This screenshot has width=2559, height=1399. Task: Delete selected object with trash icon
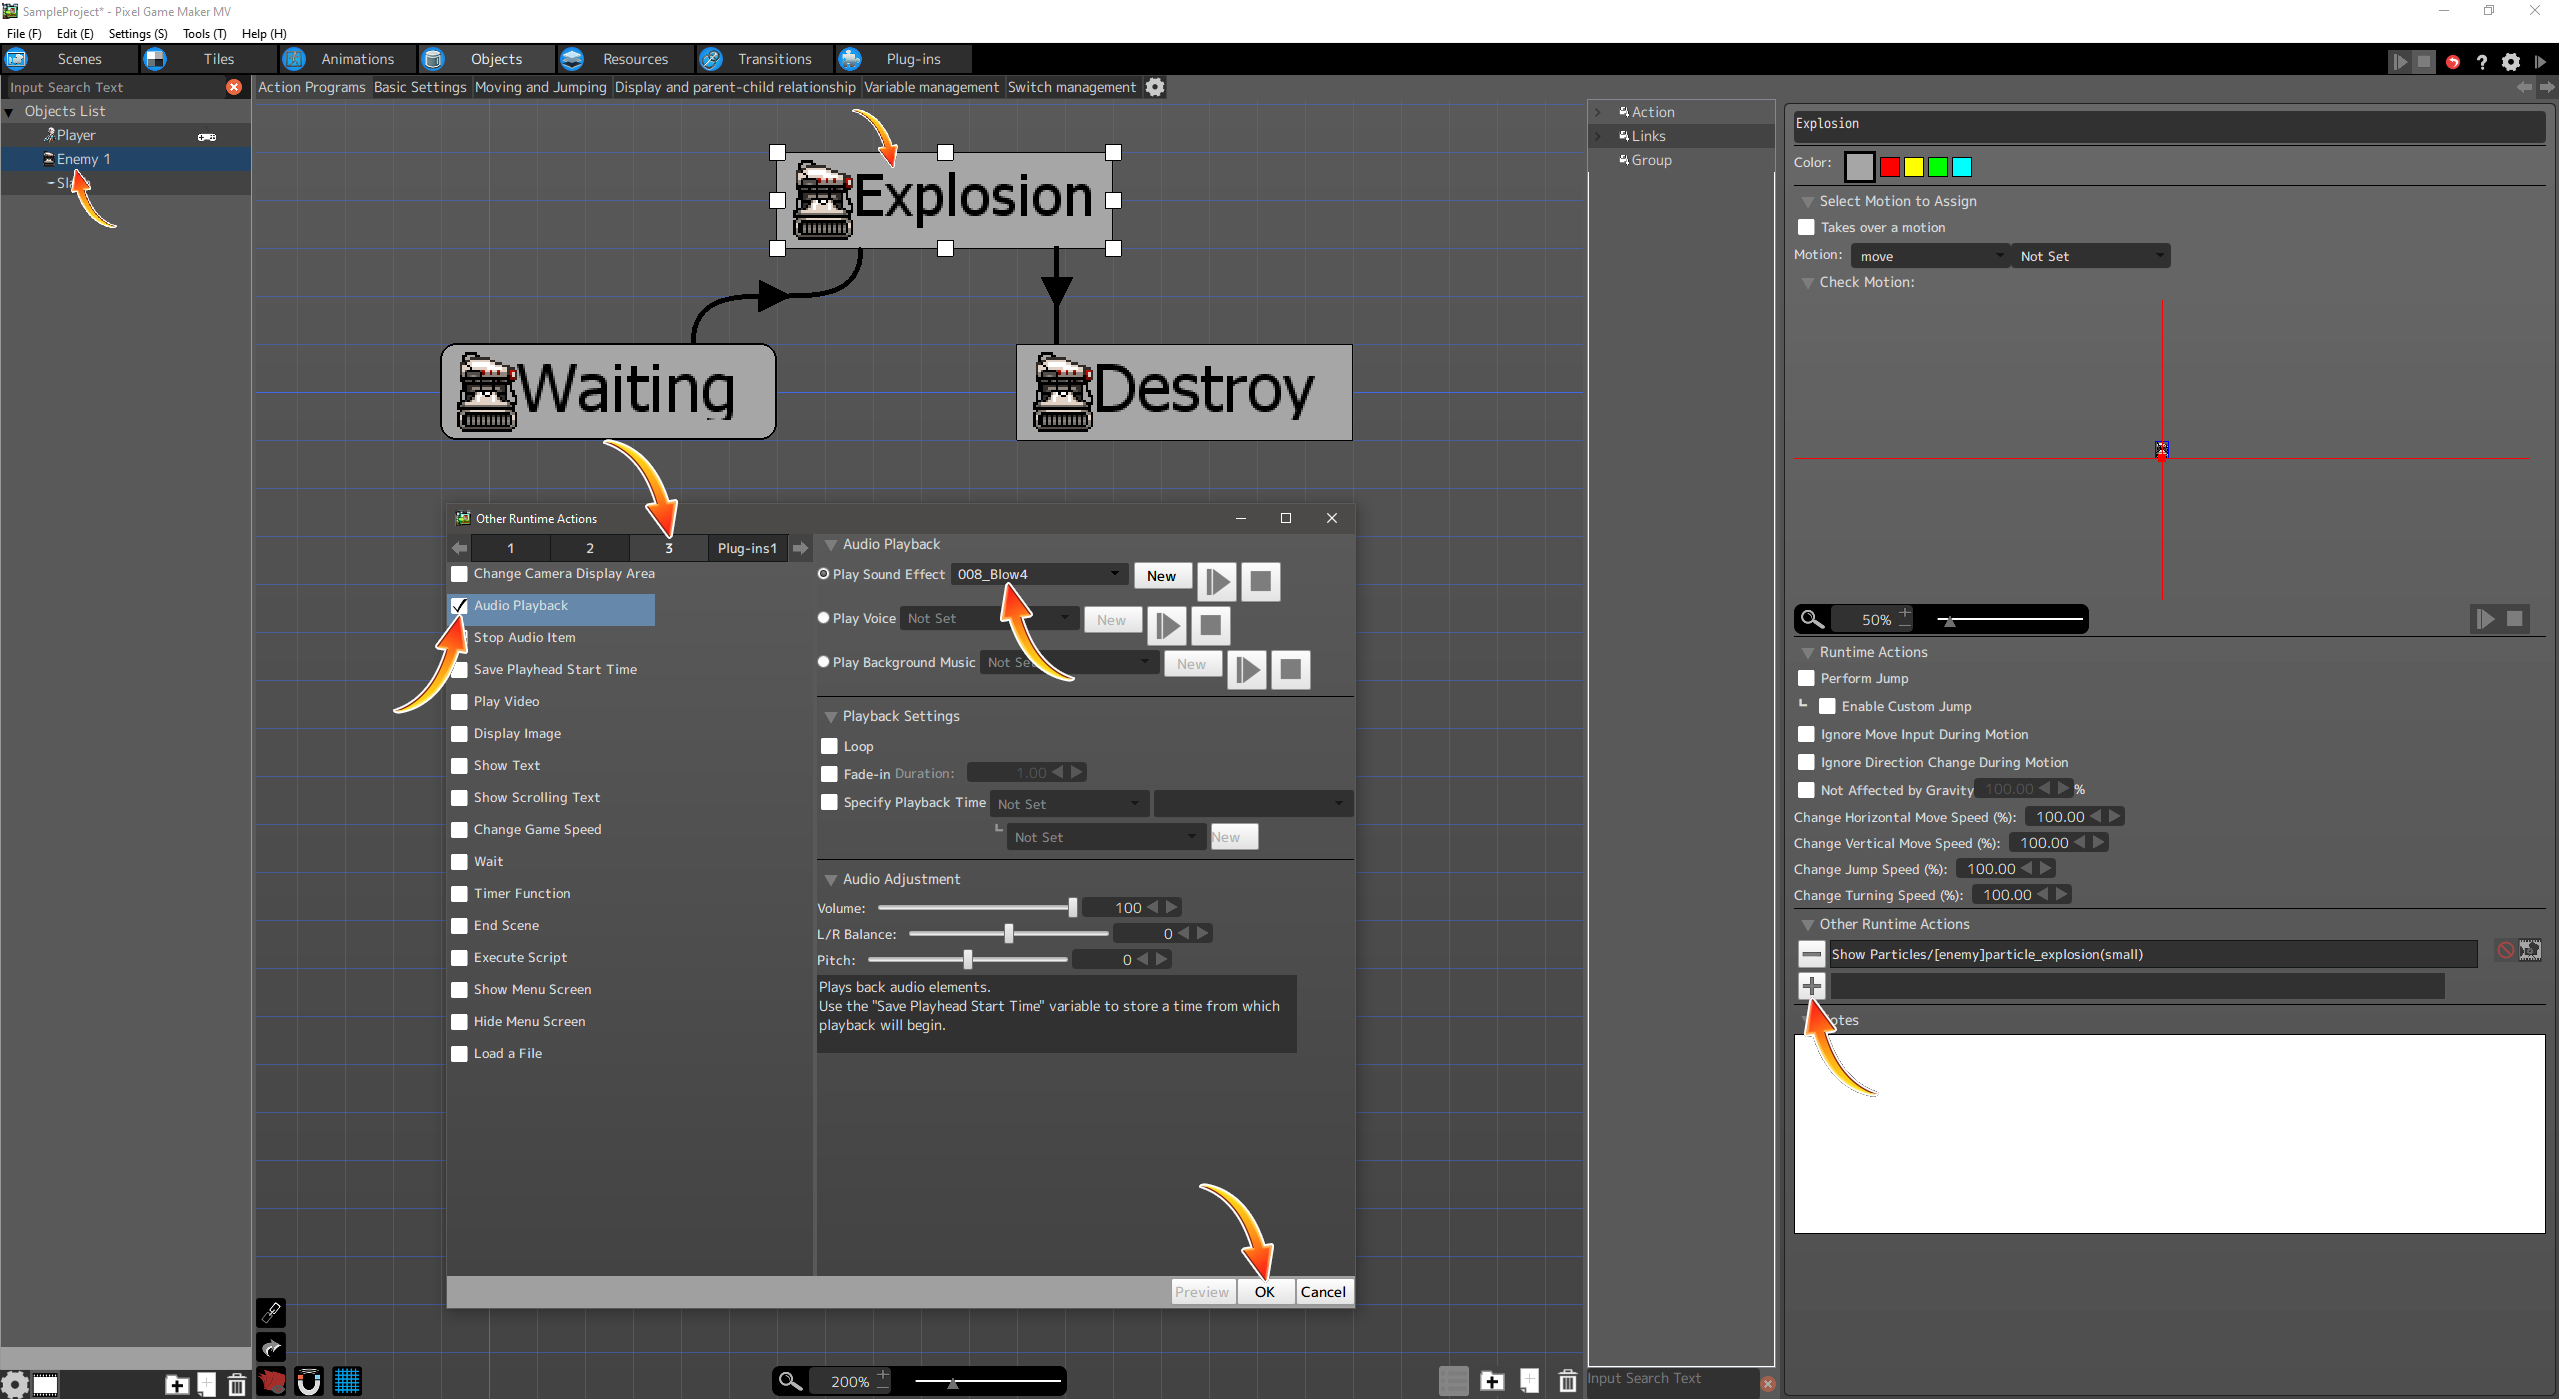pyautogui.click(x=237, y=1385)
